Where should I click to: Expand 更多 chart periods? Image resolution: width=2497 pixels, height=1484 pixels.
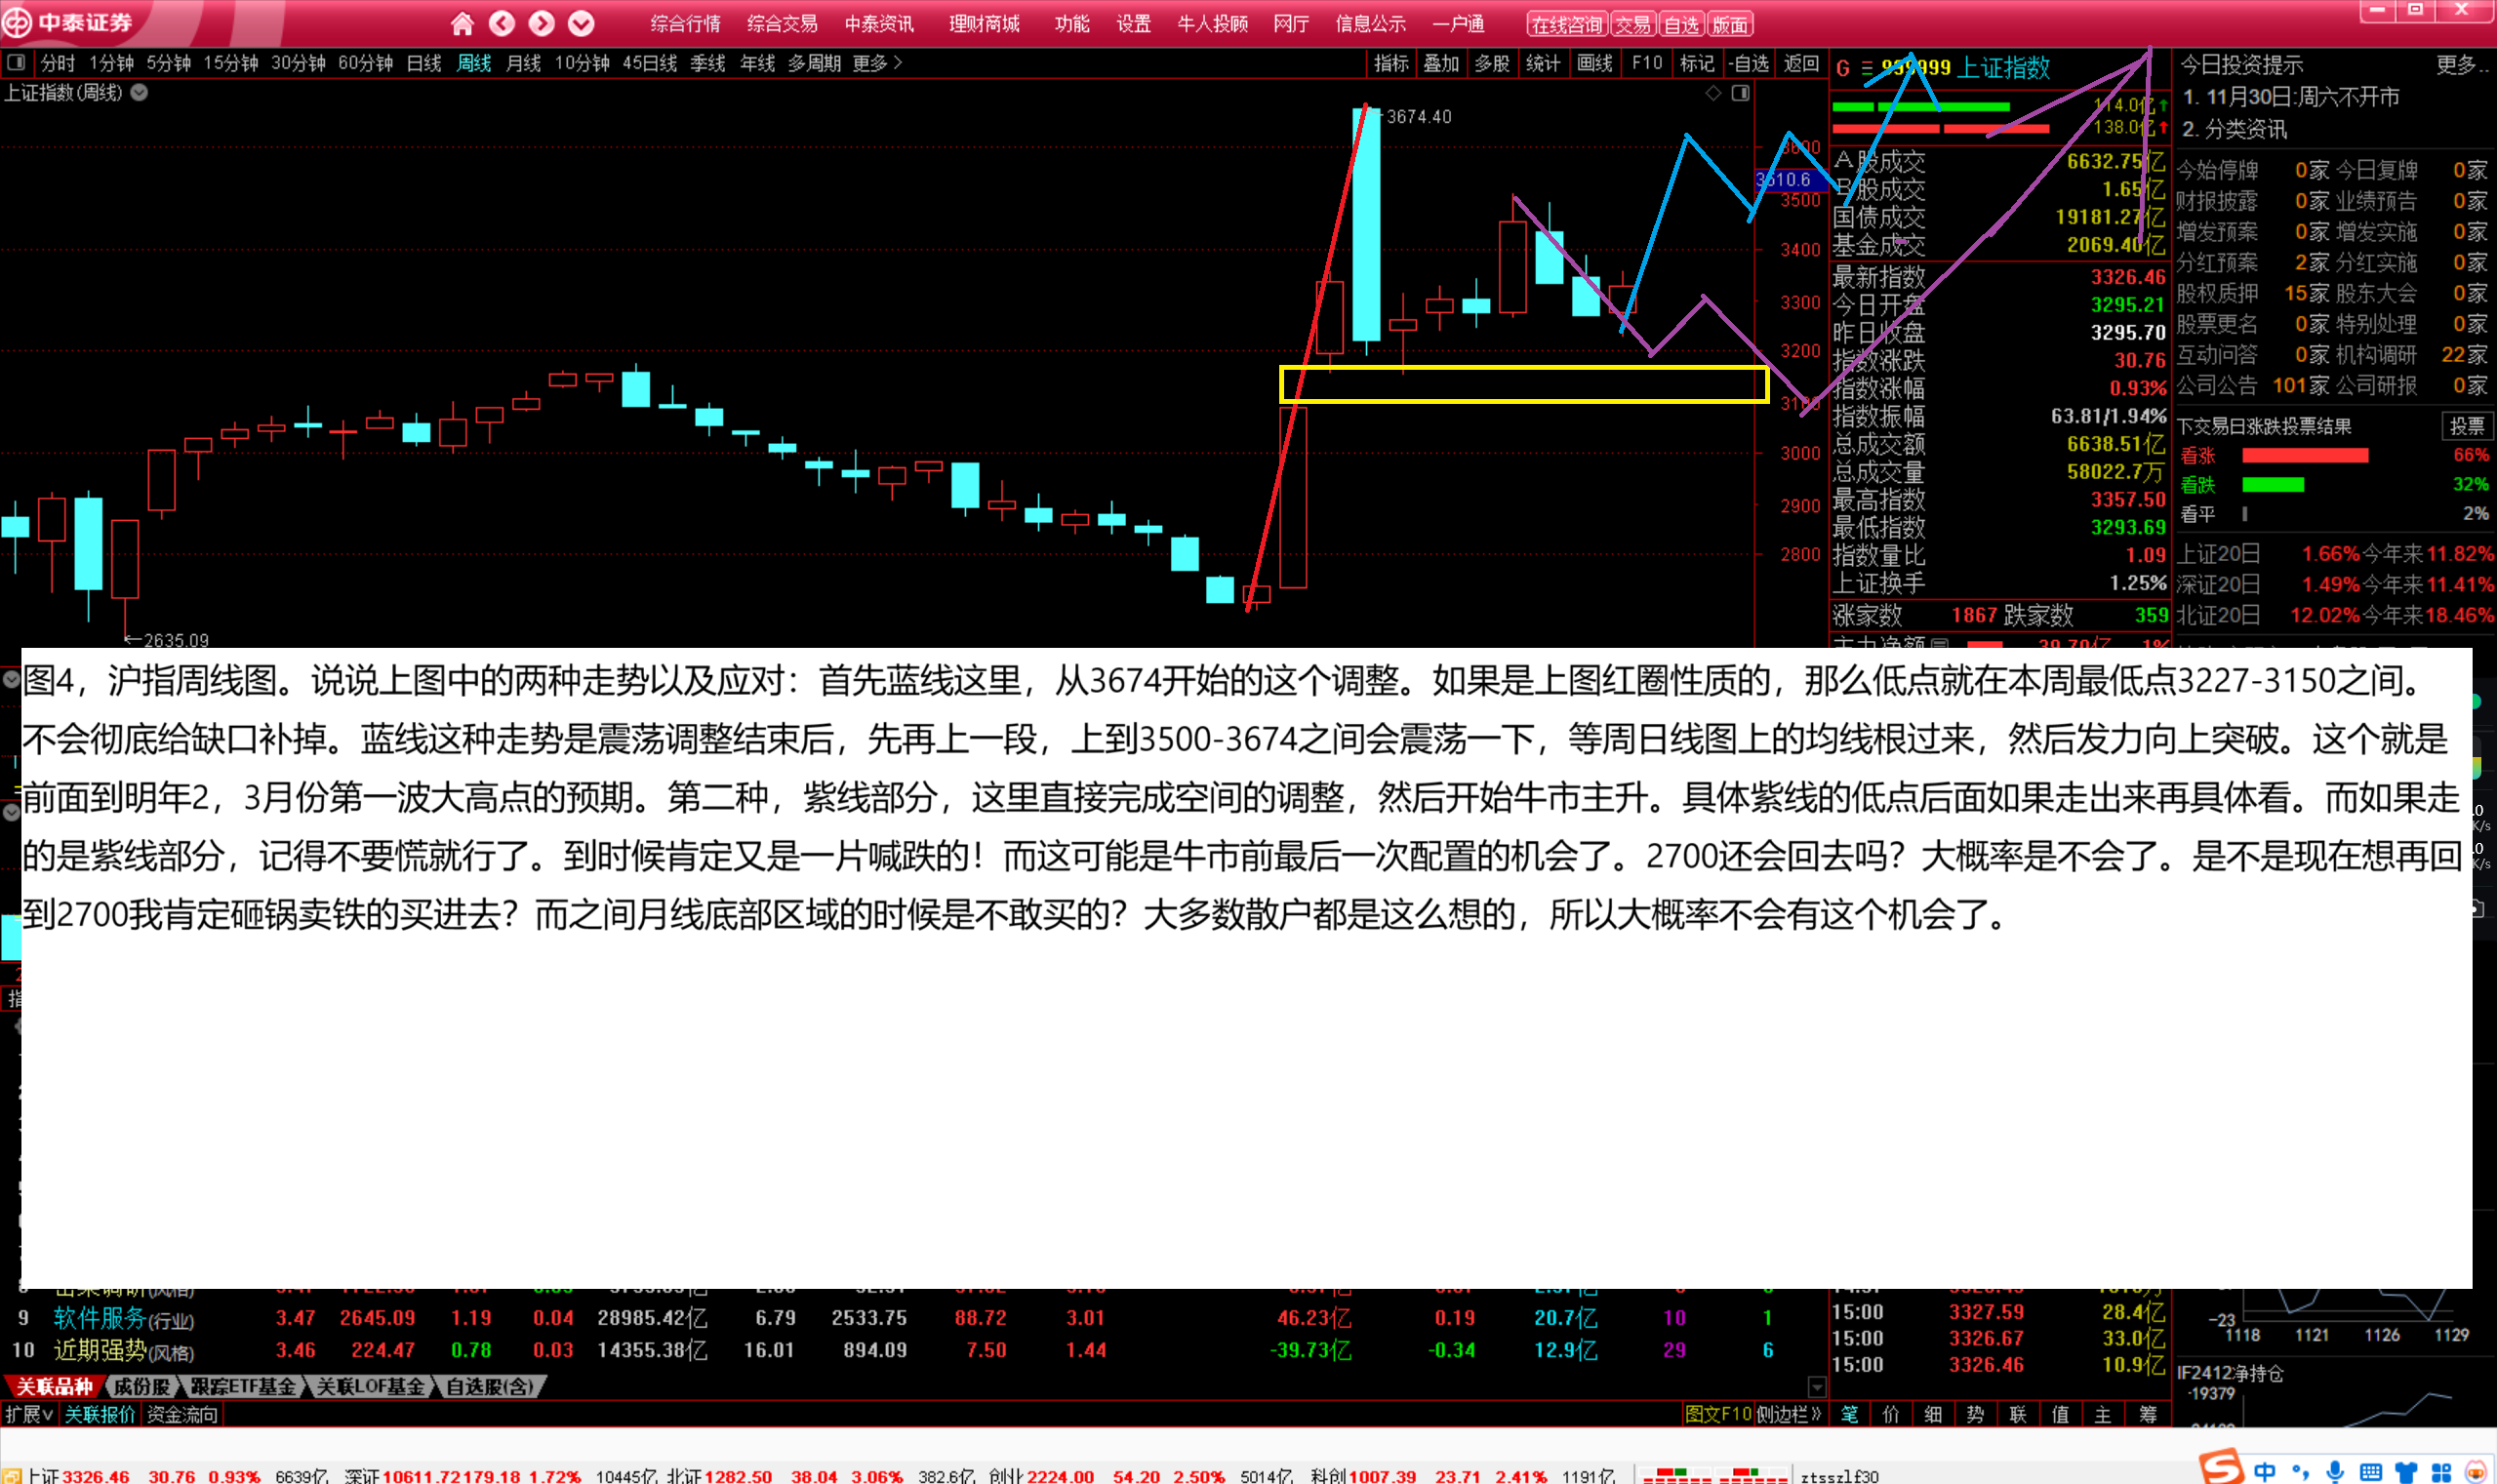coord(877,63)
